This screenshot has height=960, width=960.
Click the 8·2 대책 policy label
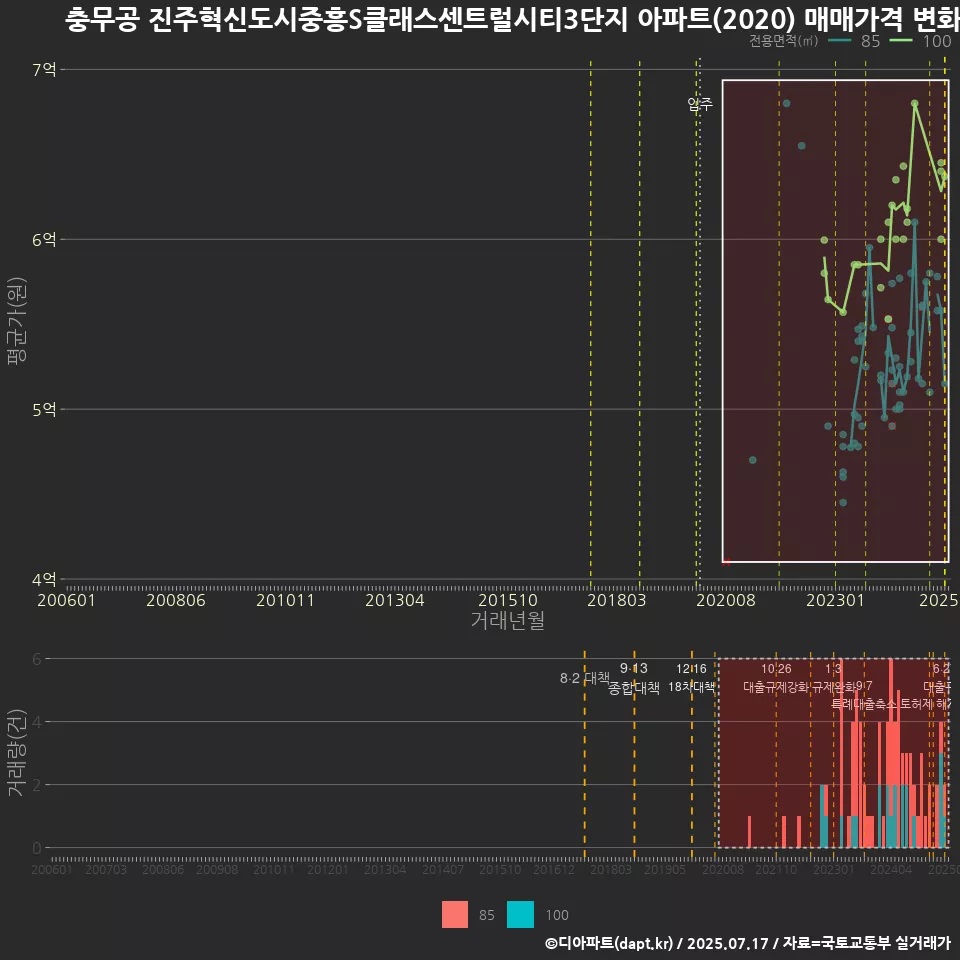point(585,678)
